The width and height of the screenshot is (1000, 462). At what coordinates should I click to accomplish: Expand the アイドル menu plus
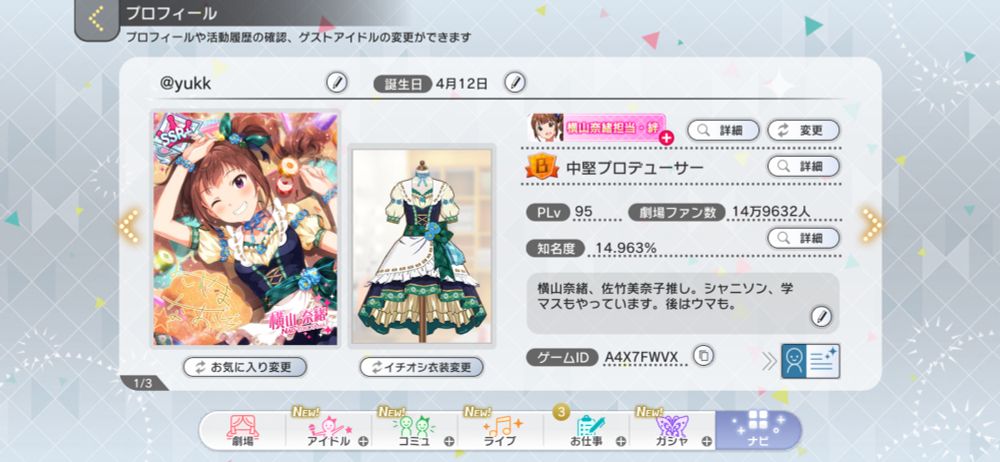(363, 441)
